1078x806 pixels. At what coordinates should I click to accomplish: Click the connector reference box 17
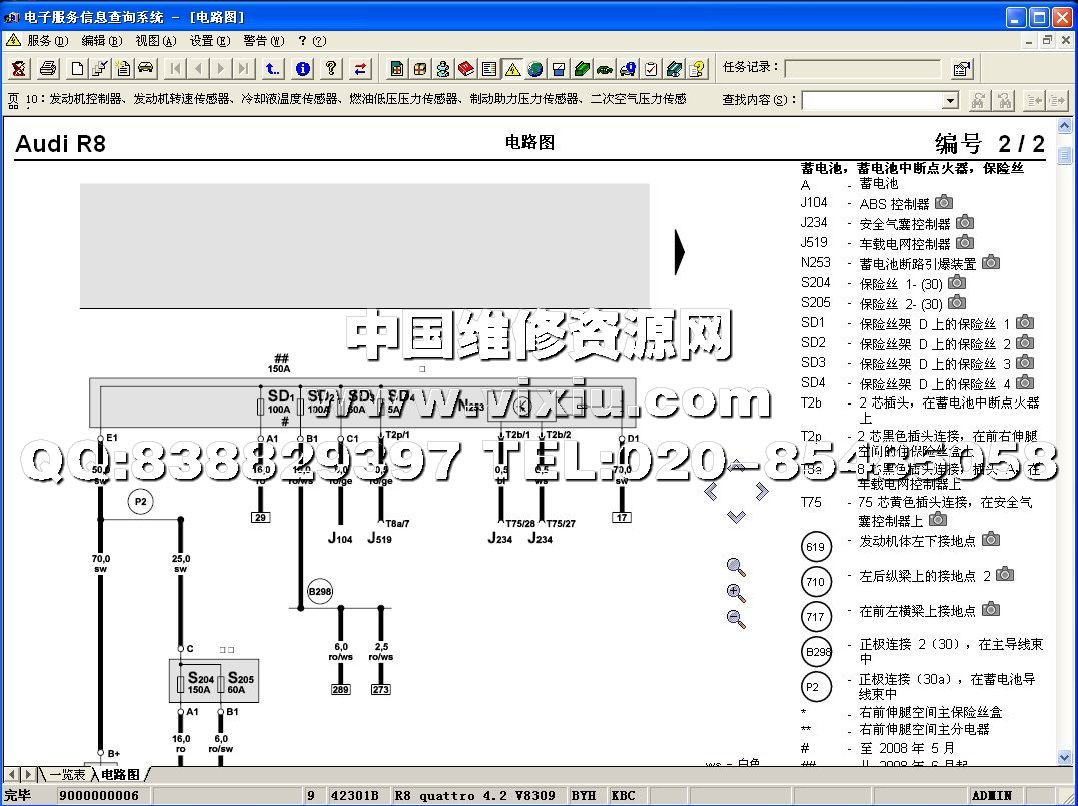622,517
